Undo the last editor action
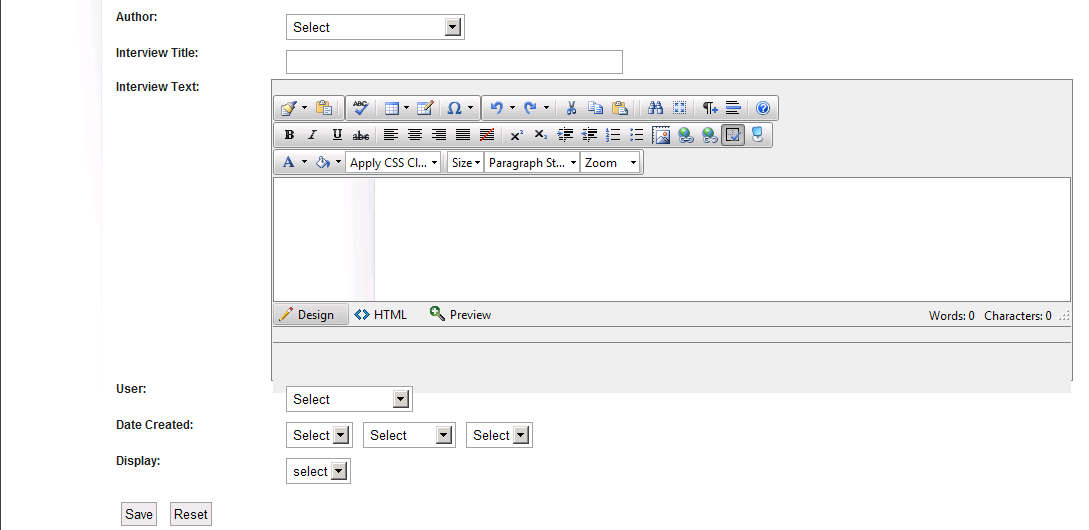The width and height of the screenshot is (1089, 530). pyautogui.click(x=496, y=108)
